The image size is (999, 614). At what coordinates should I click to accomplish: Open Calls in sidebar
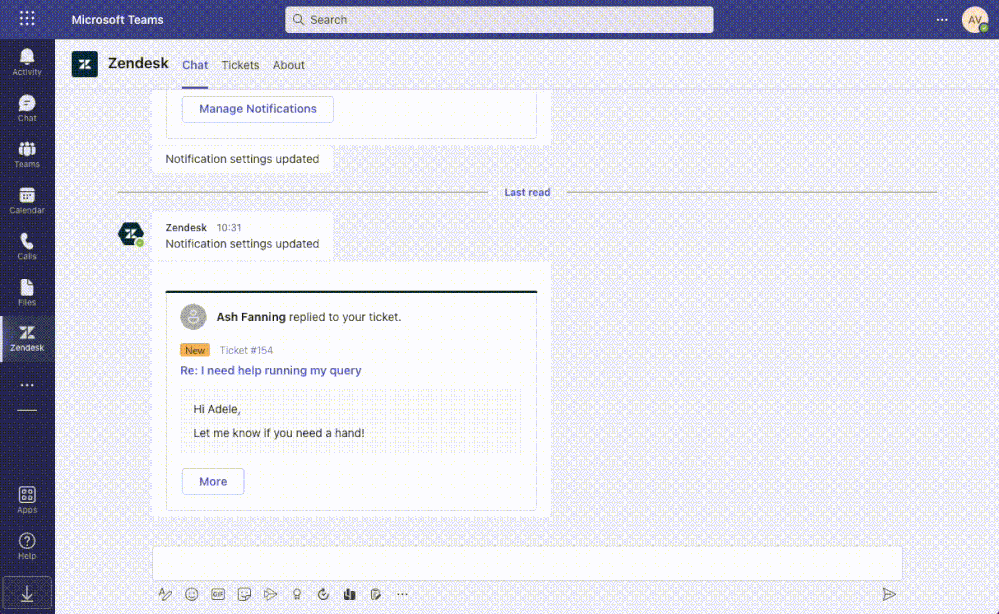[x=27, y=246]
